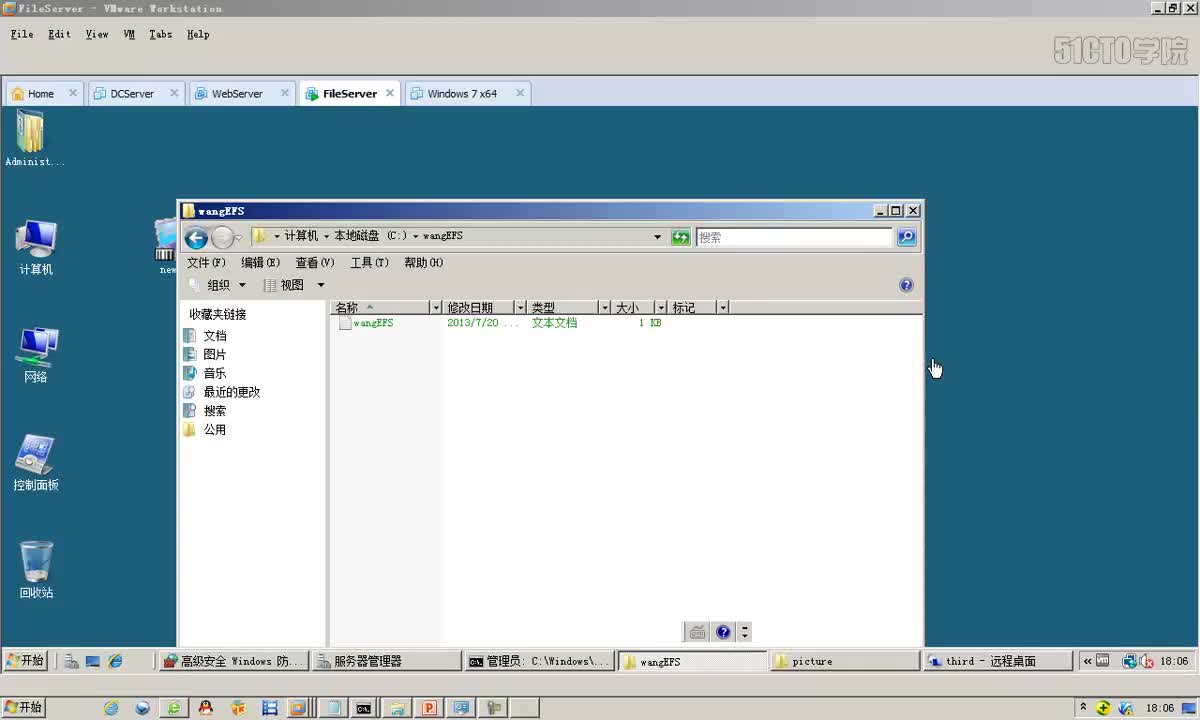Viewport: 1200px width, 720px height.
Task: Open recent pages dropdown beside forward arrow
Action: 238,238
